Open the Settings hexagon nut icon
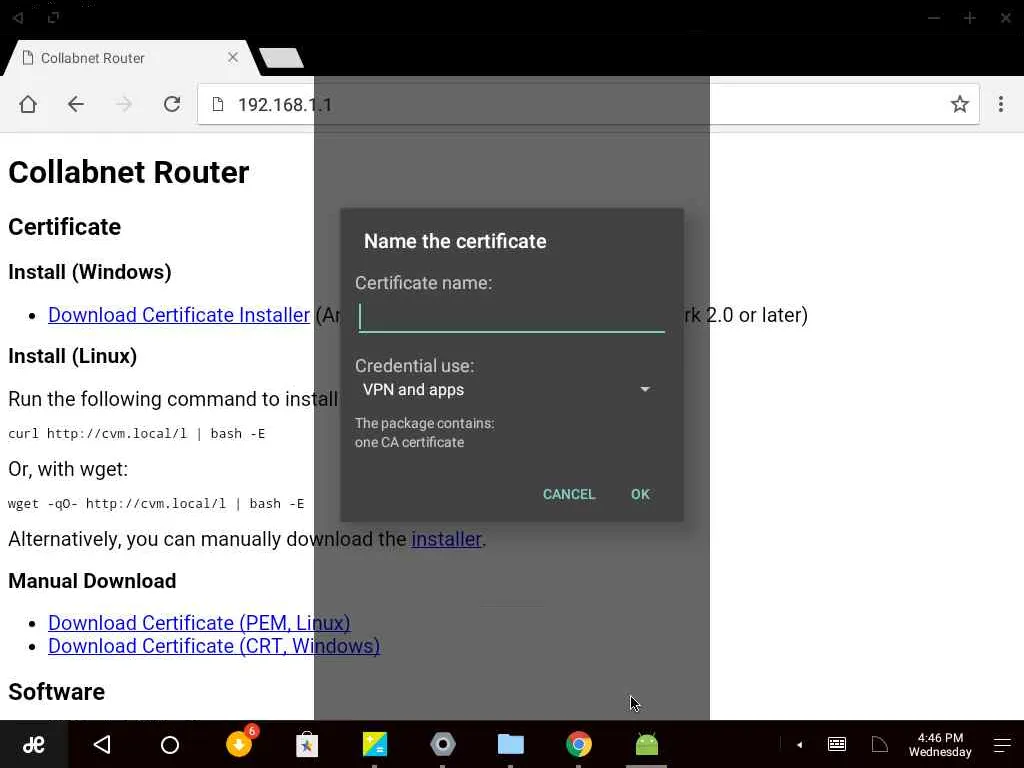Image resolution: width=1024 pixels, height=768 pixels. [x=443, y=744]
